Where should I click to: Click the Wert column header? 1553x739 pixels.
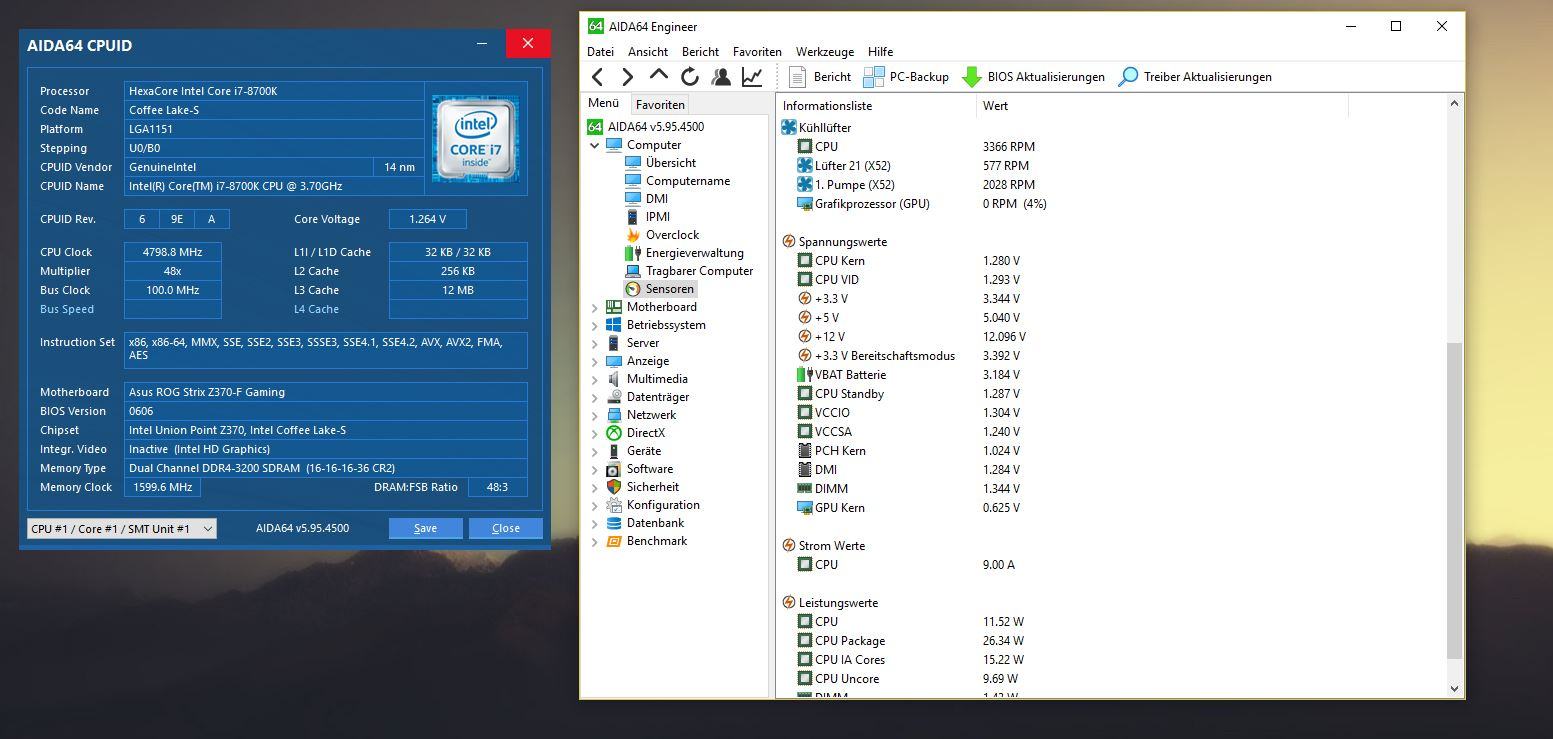(1162, 106)
